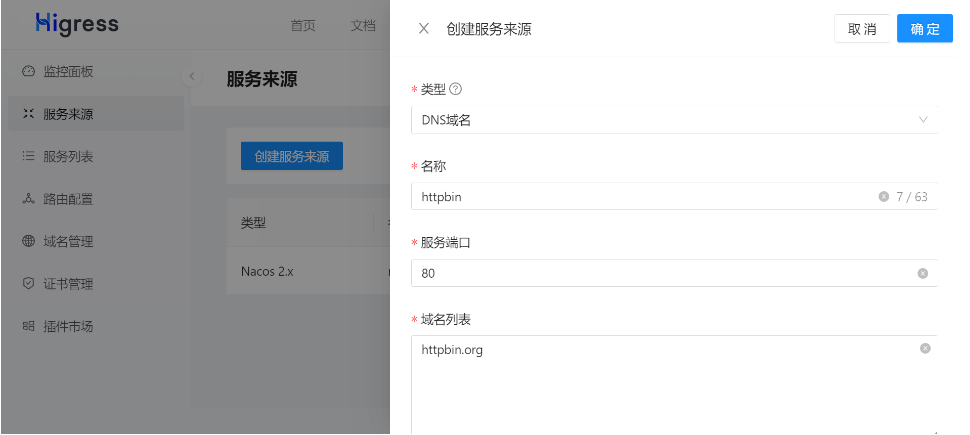970x435 pixels.
Task: Click into the 名称 input field
Action: pyautogui.click(x=640, y=197)
